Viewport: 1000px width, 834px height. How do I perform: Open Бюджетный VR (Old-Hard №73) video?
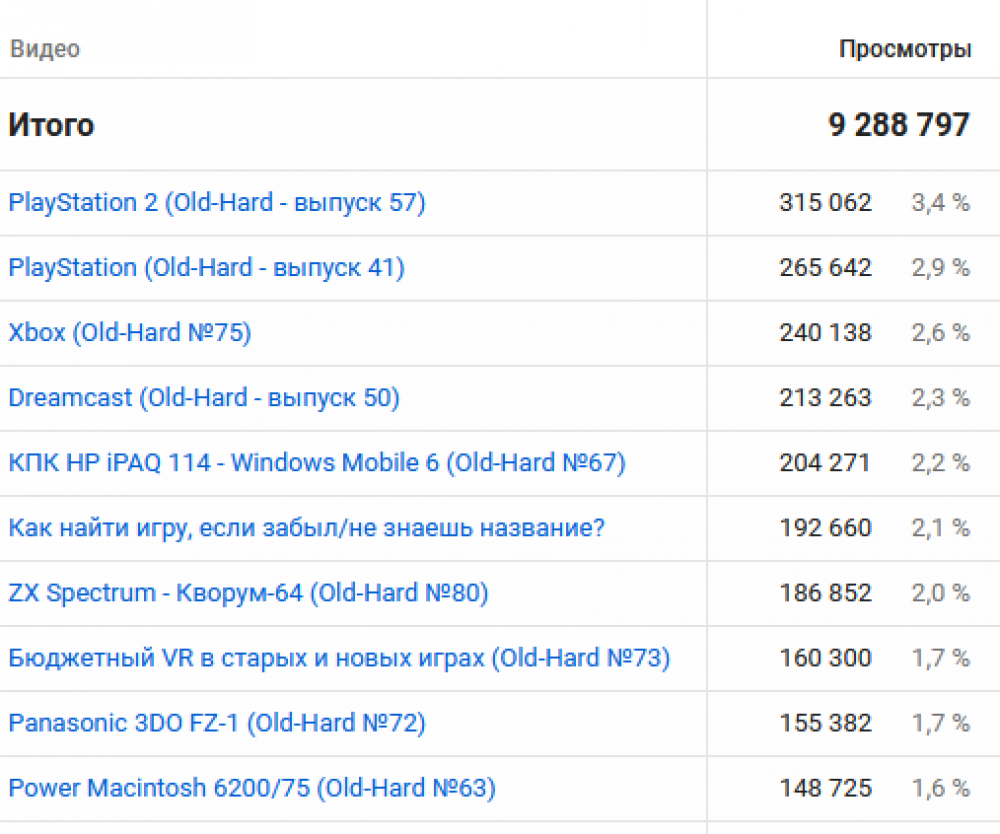point(339,658)
